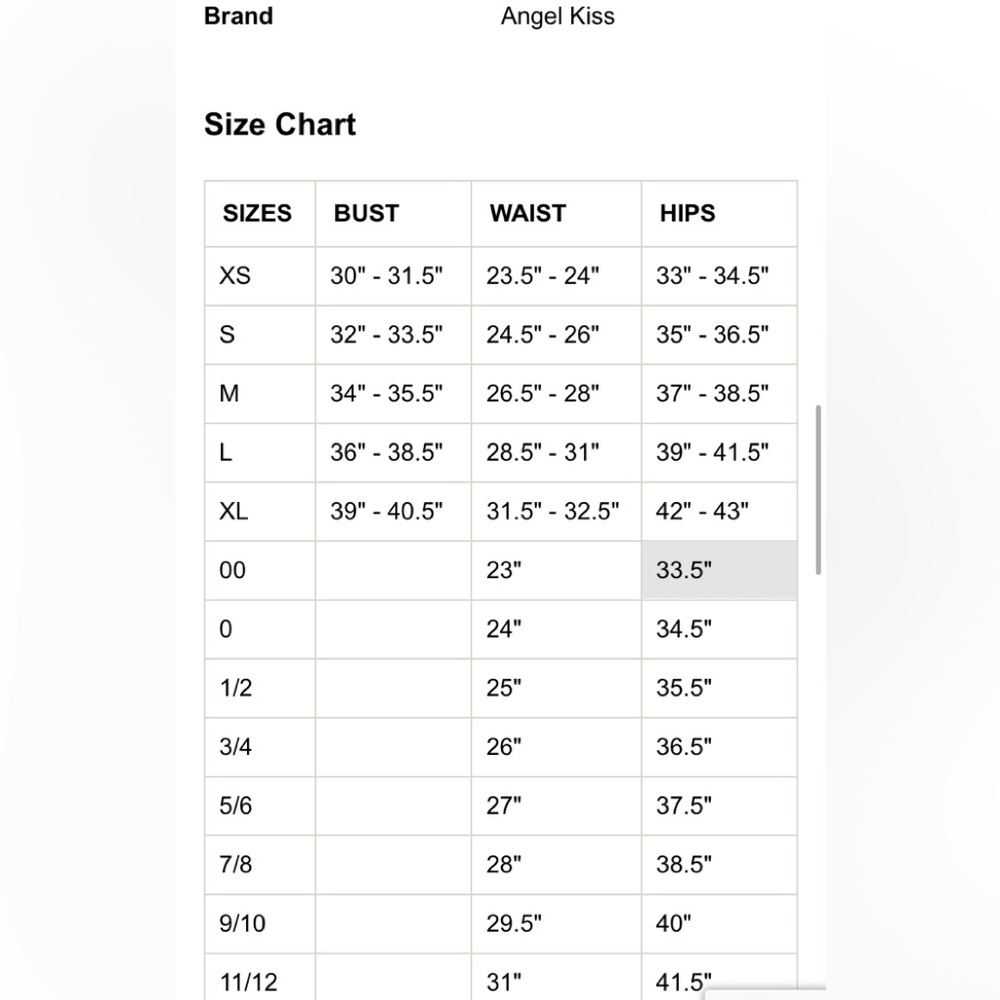The height and width of the screenshot is (1000, 1000).
Task: Click the Angel Kiss brand value
Action: coord(557,17)
